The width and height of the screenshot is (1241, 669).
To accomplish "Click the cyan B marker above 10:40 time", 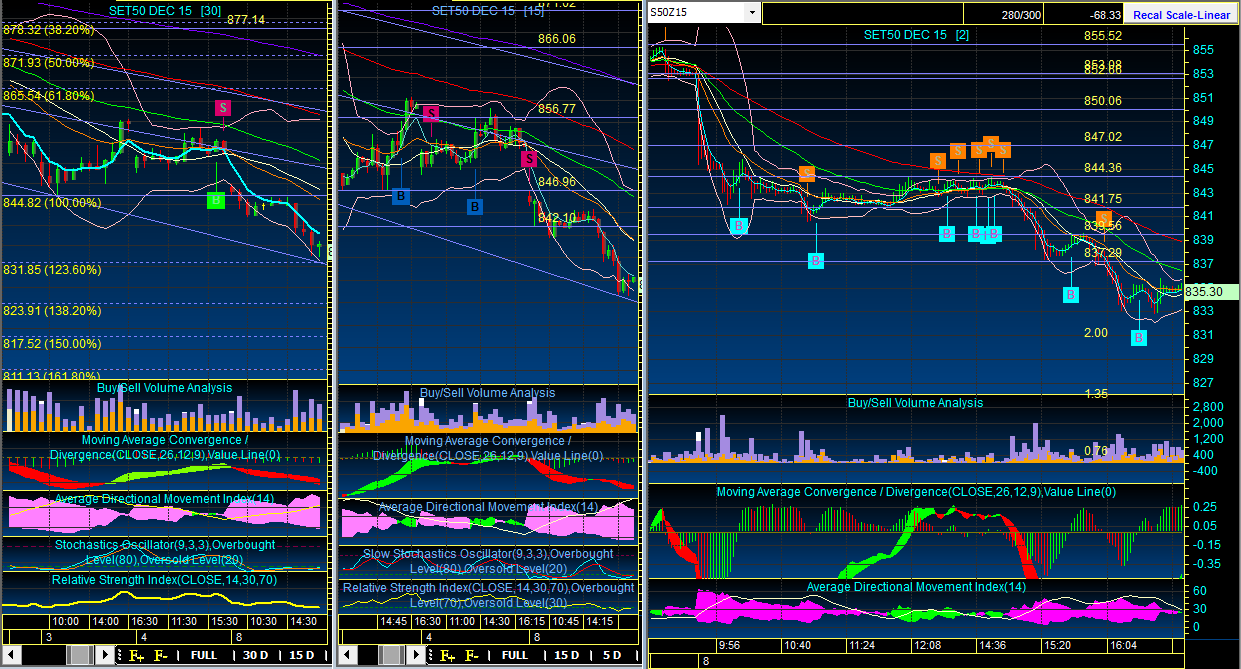I will click(816, 261).
